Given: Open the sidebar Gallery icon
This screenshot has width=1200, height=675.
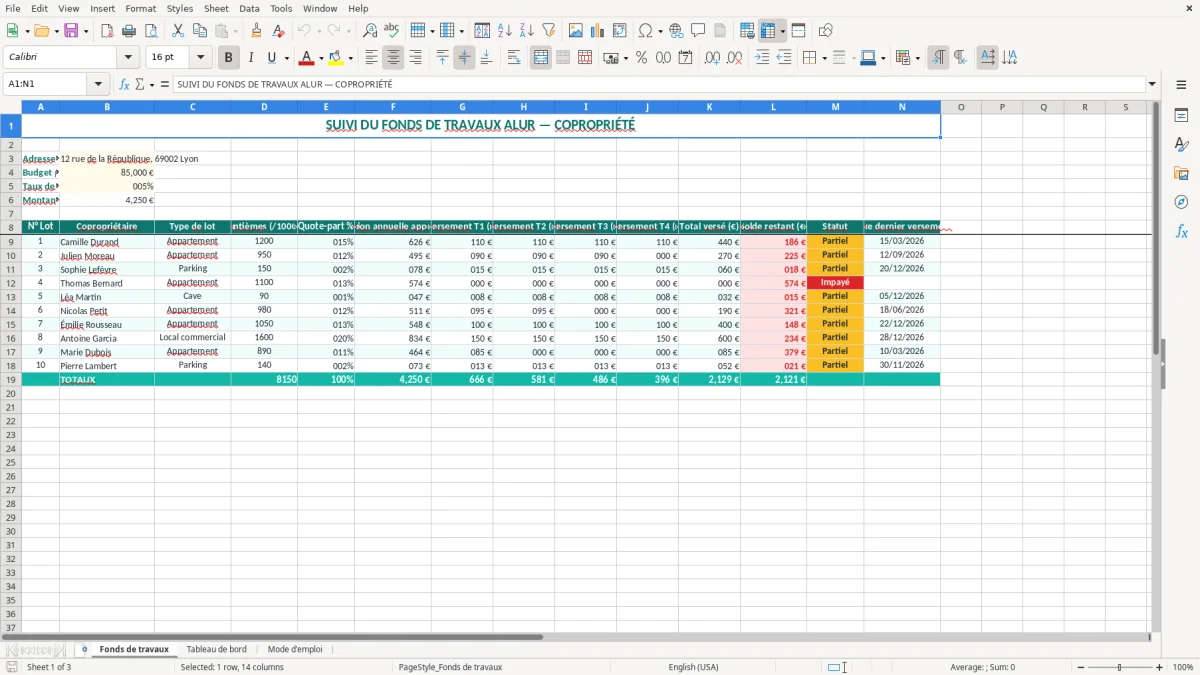Looking at the screenshot, I should (x=1181, y=173).
